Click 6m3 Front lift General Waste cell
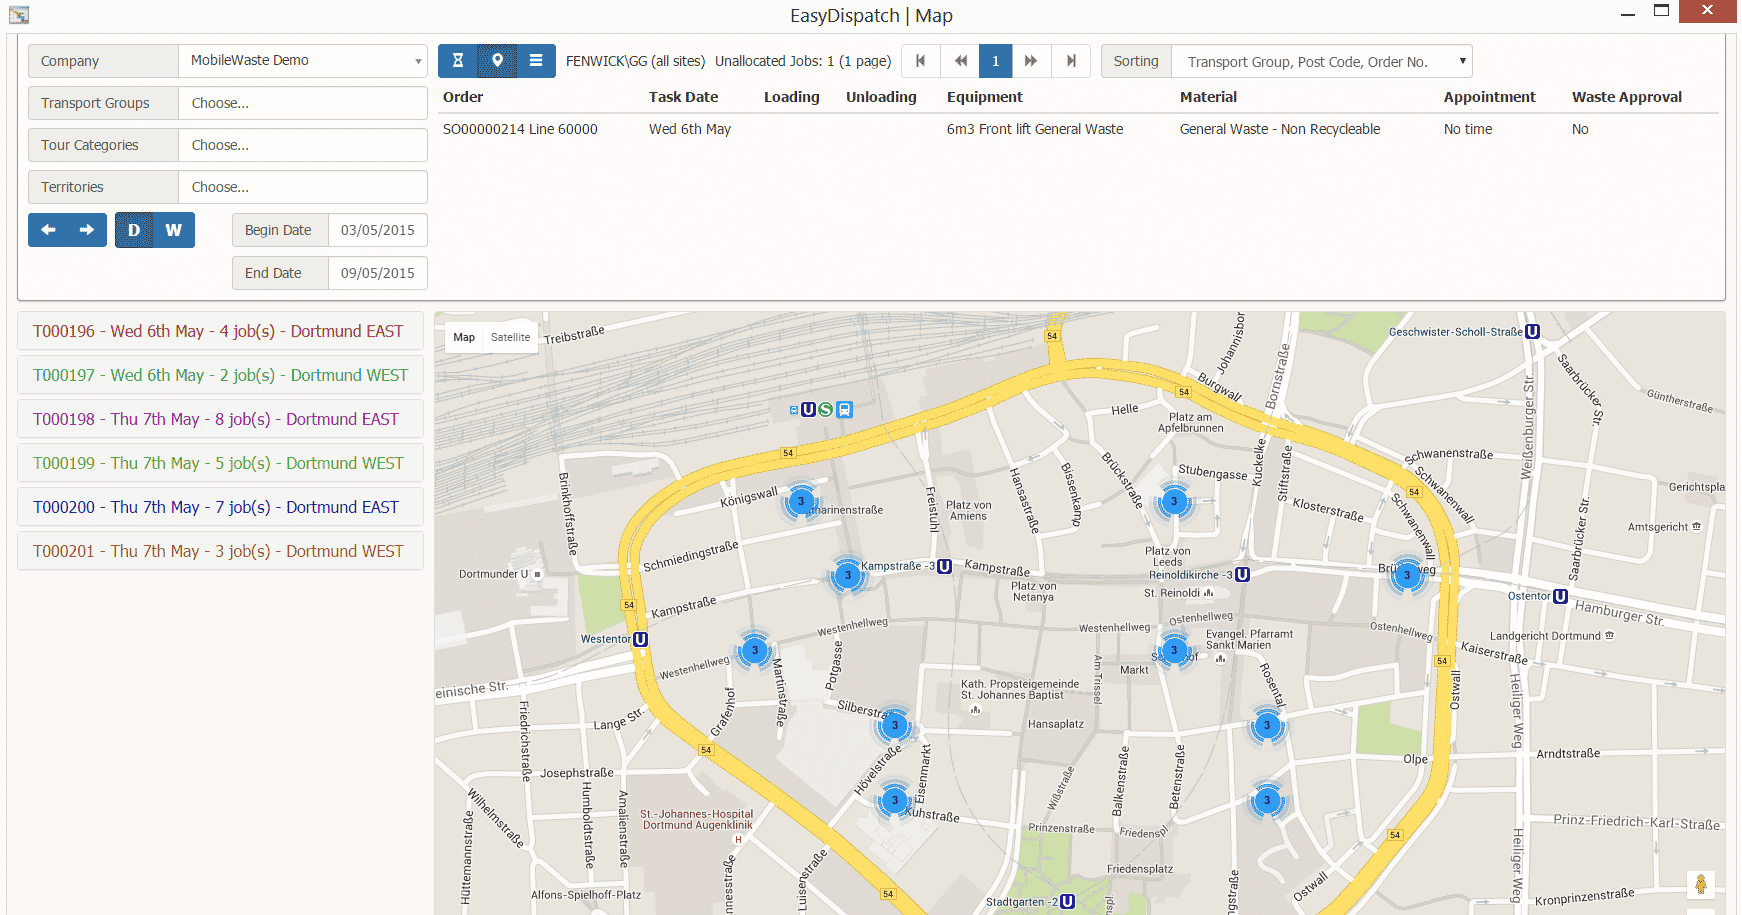 coord(1035,129)
